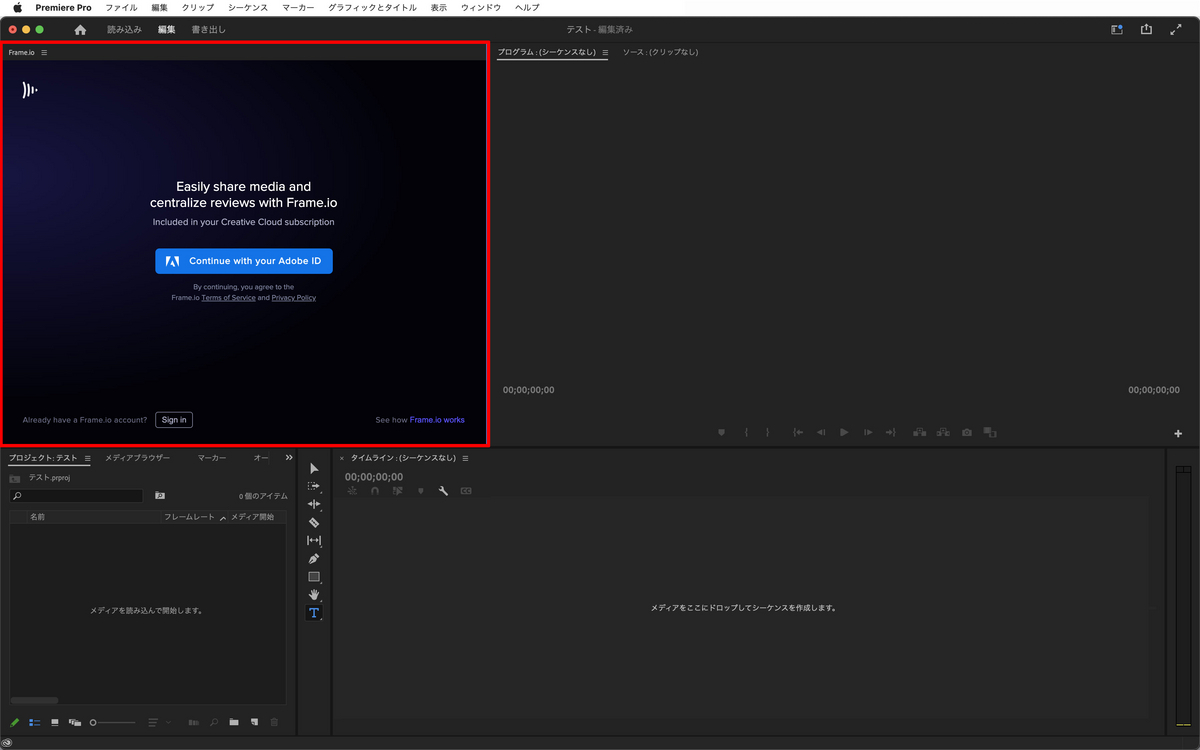The image size is (1200, 750).
Task: Click Play button in Program monitor
Action: point(844,433)
